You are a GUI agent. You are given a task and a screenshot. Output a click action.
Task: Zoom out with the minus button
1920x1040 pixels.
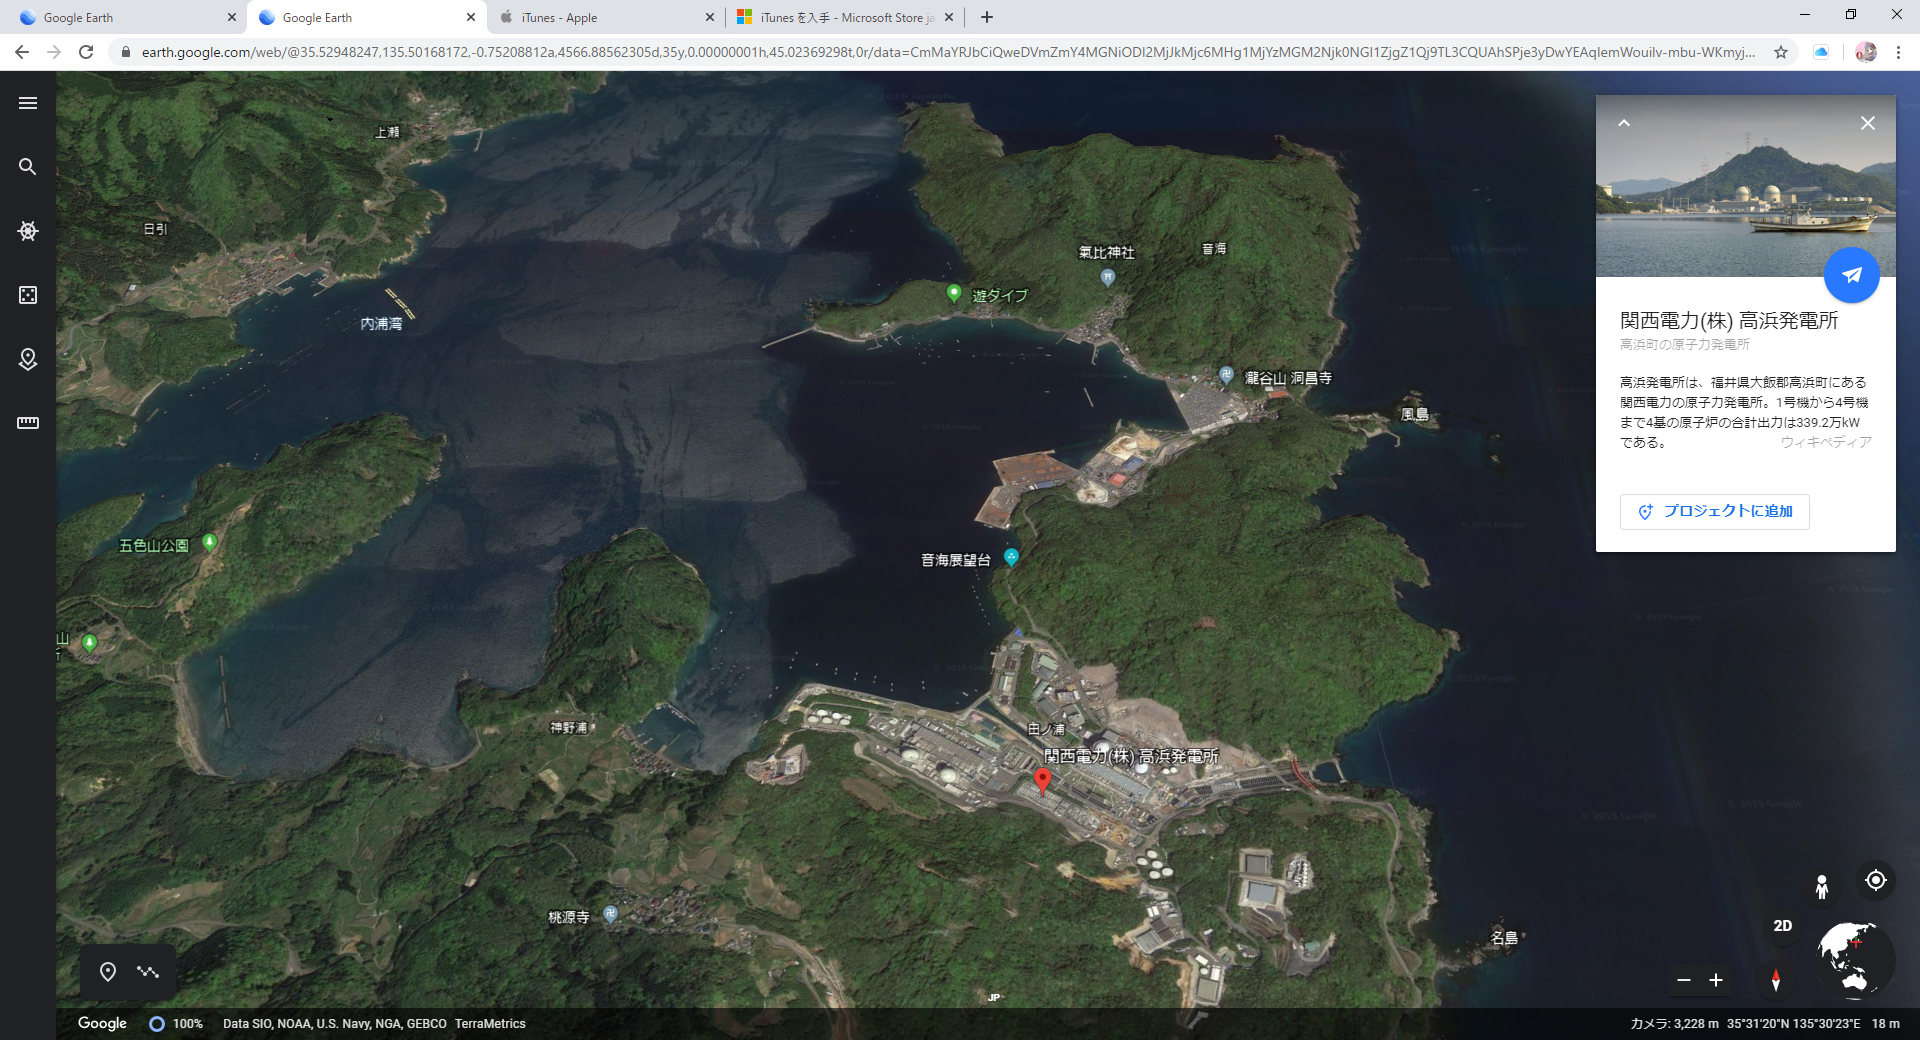point(1684,980)
